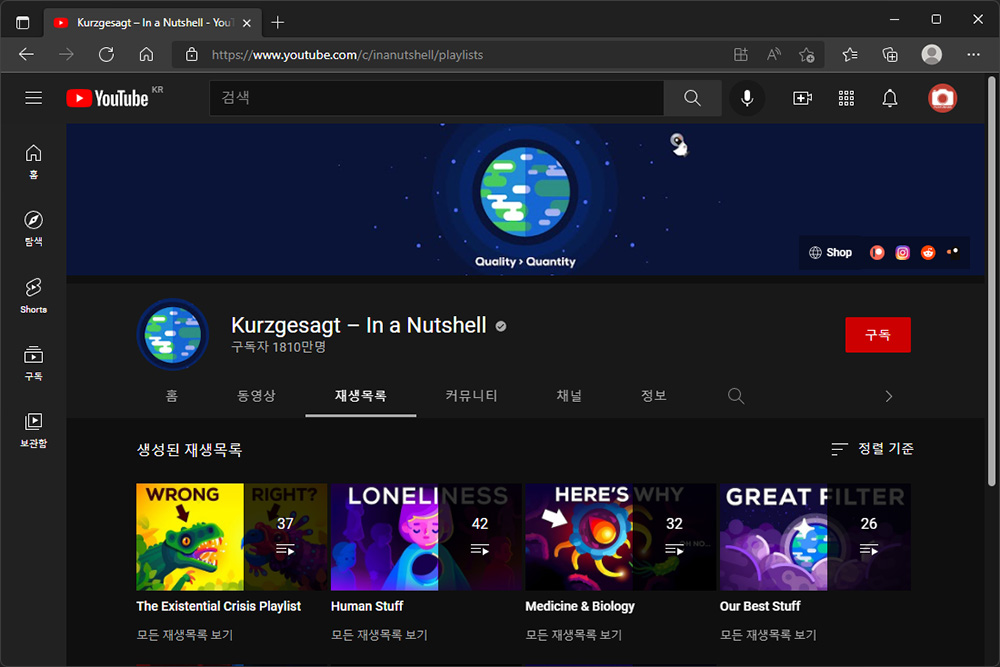Close the Kurzgesagt browser tab
Screen dimensions: 1000x667
click(x=247, y=23)
